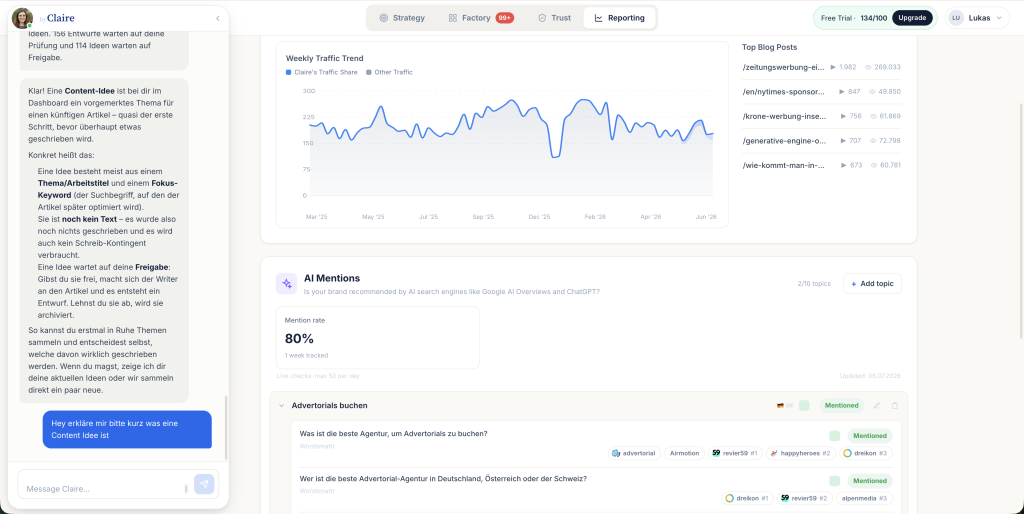The image size is (1024, 514).
Task: Send the chat message to Claire
Action: pos(204,484)
